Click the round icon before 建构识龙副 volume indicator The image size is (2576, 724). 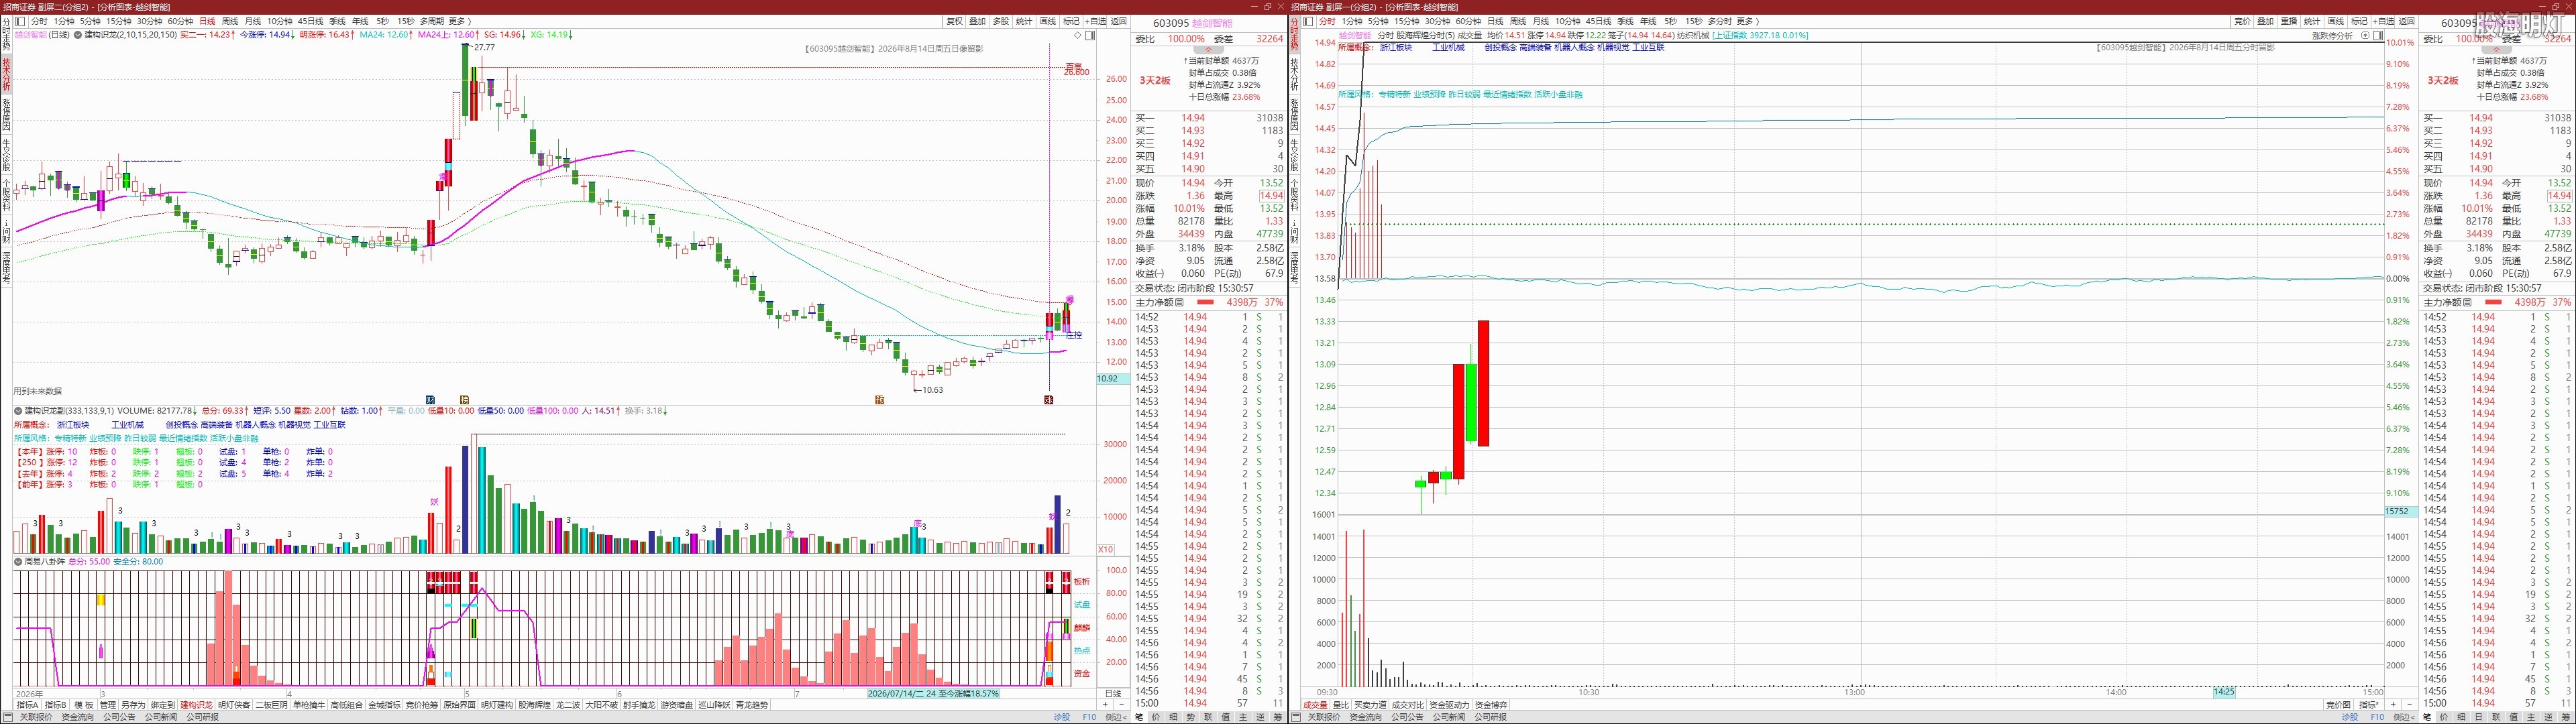(x=18, y=411)
